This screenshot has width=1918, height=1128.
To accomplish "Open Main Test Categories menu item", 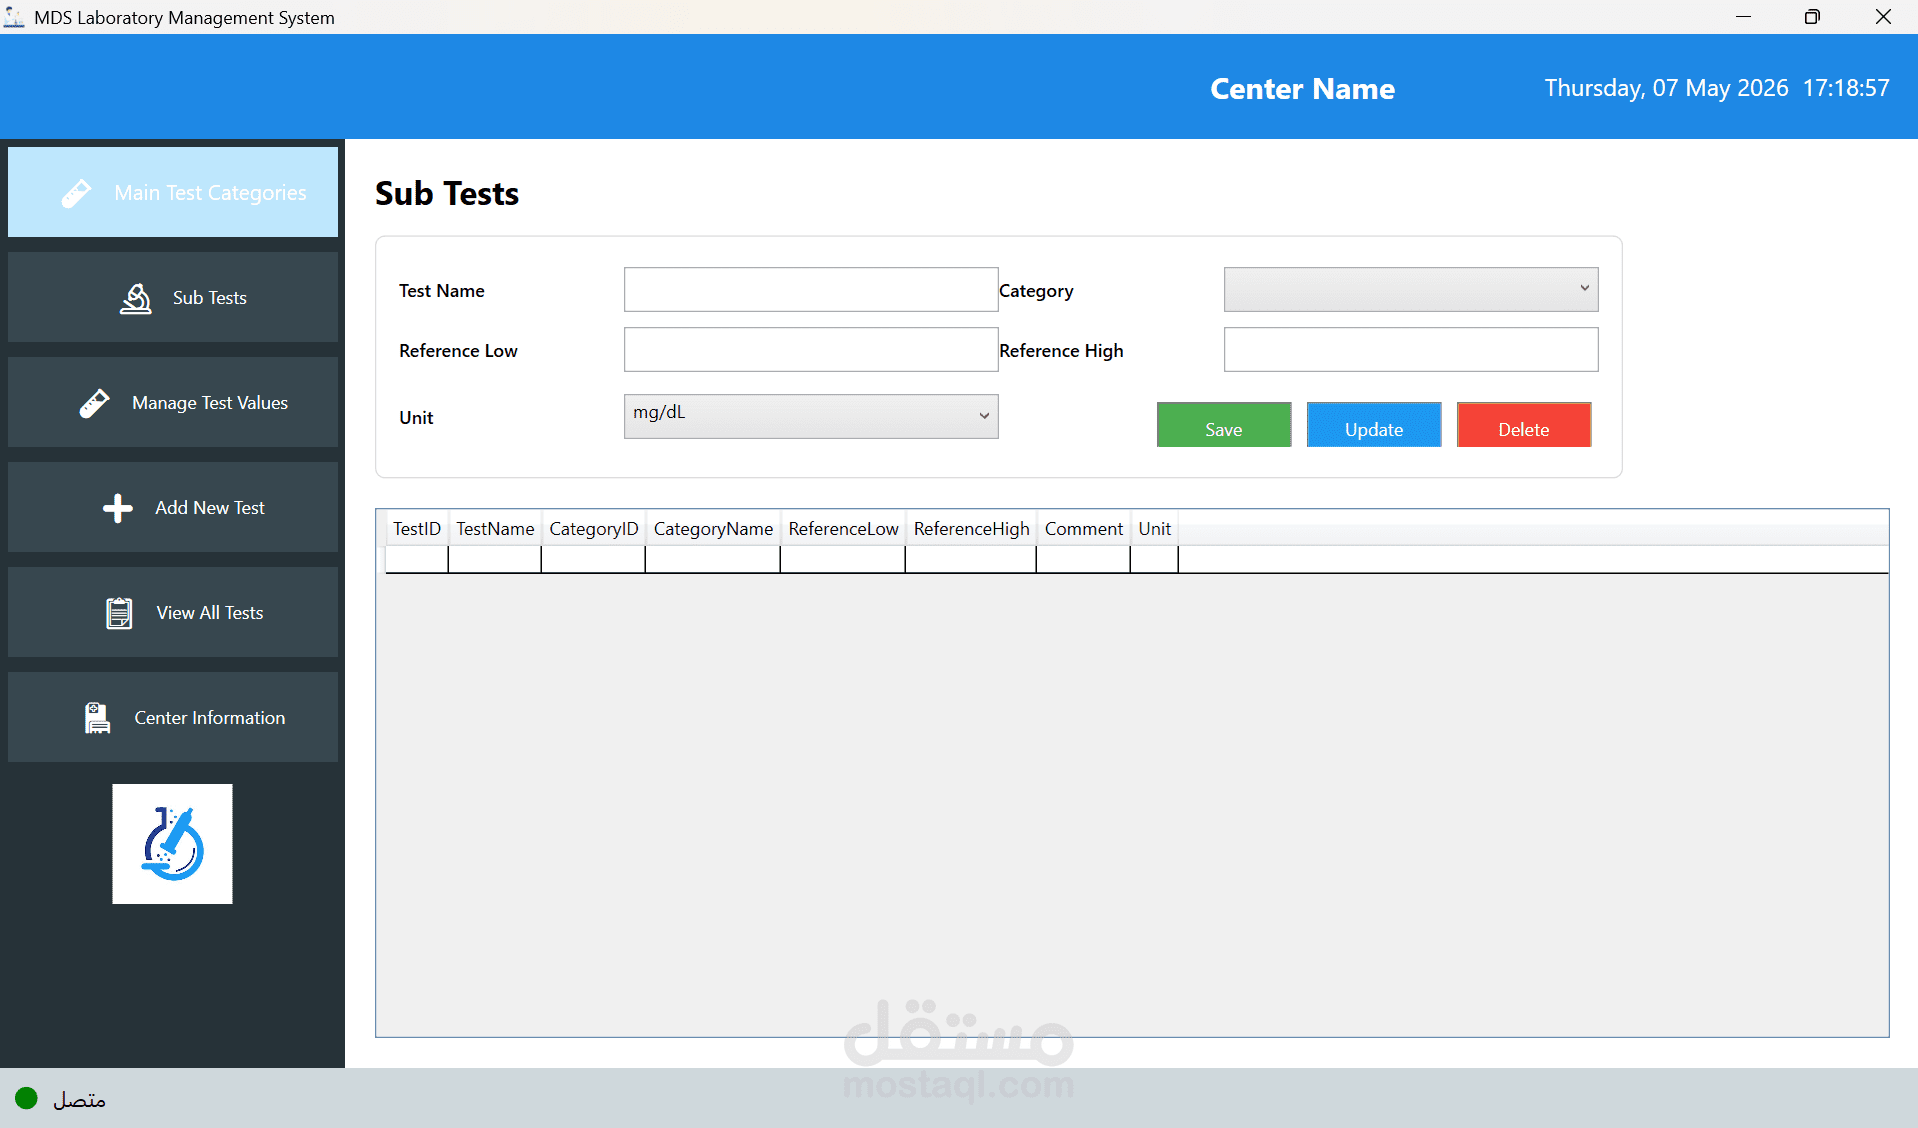I will click(x=173, y=192).
